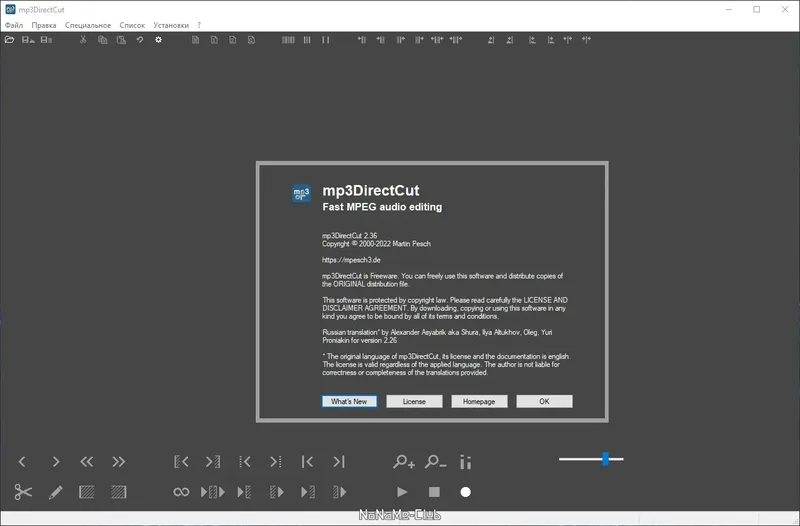Stop playback with the square Stop button
This screenshot has height=526, width=800.
[x=434, y=492]
